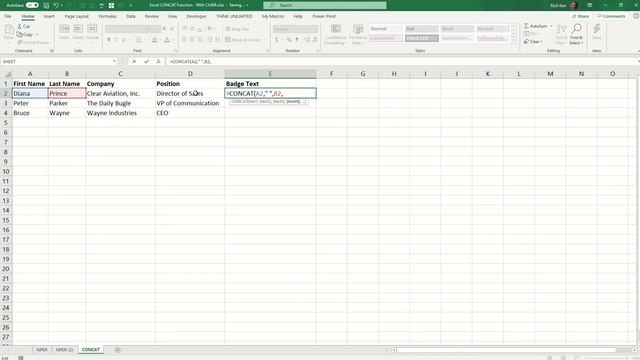
Task: Click the Share button
Action: click(x=580, y=16)
